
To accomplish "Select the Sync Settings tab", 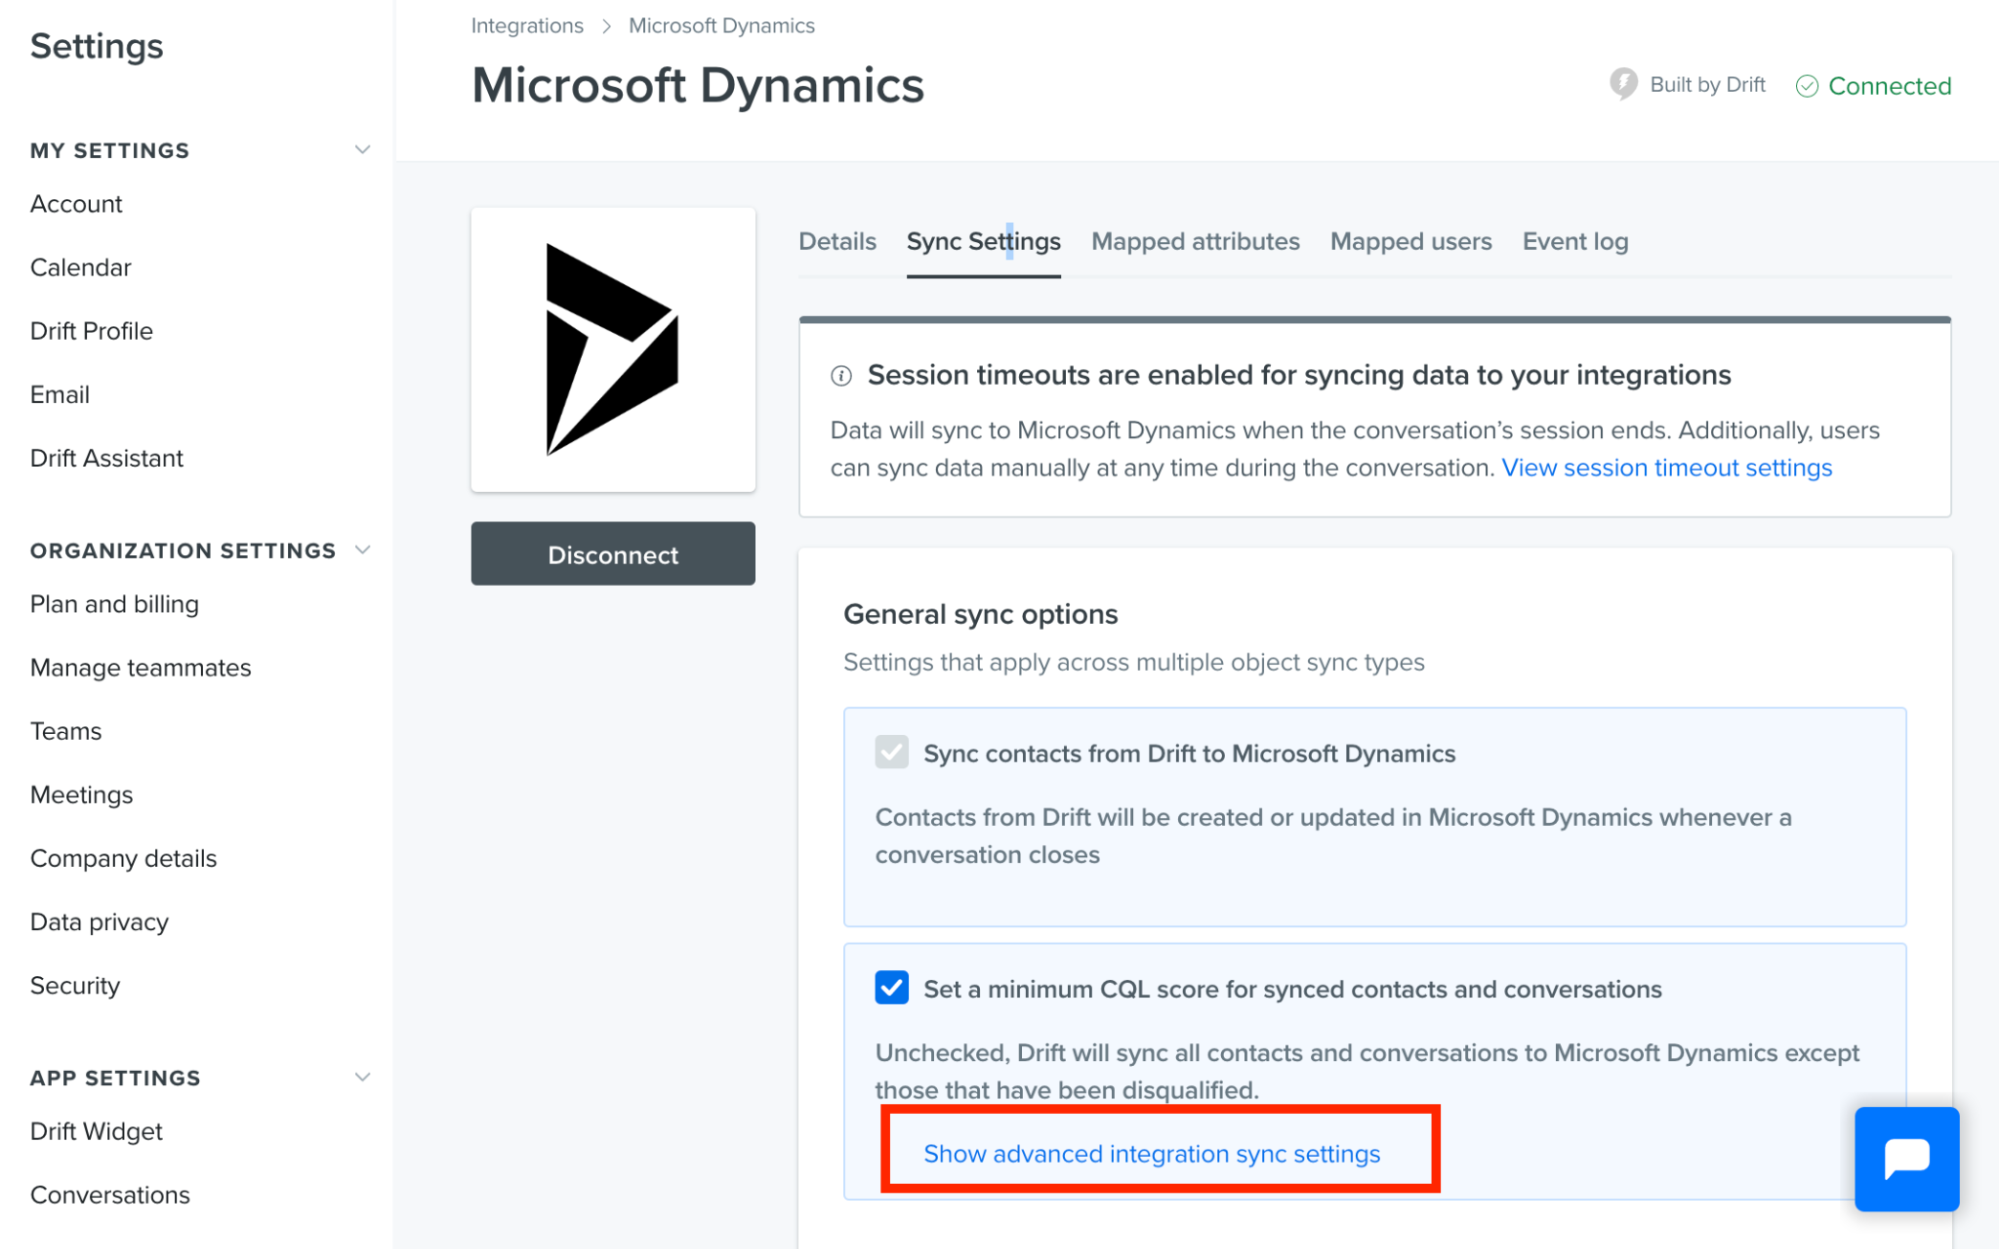I will [983, 241].
